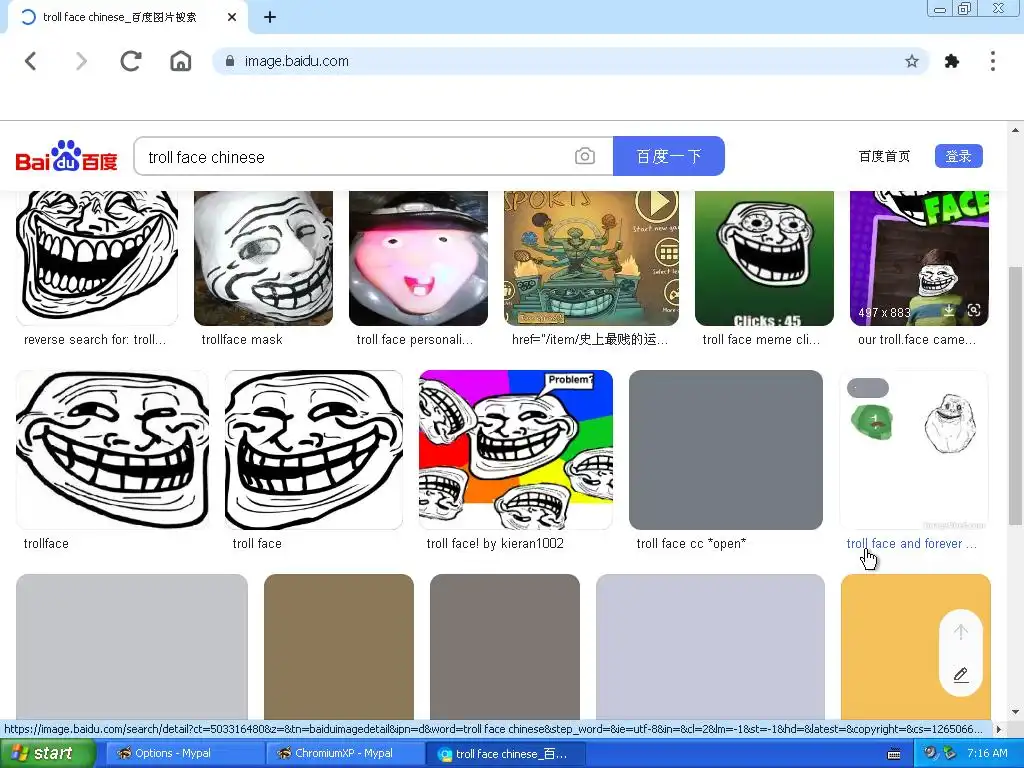1024x768 pixels.
Task: Open the 百度首页 link
Action: (884, 157)
